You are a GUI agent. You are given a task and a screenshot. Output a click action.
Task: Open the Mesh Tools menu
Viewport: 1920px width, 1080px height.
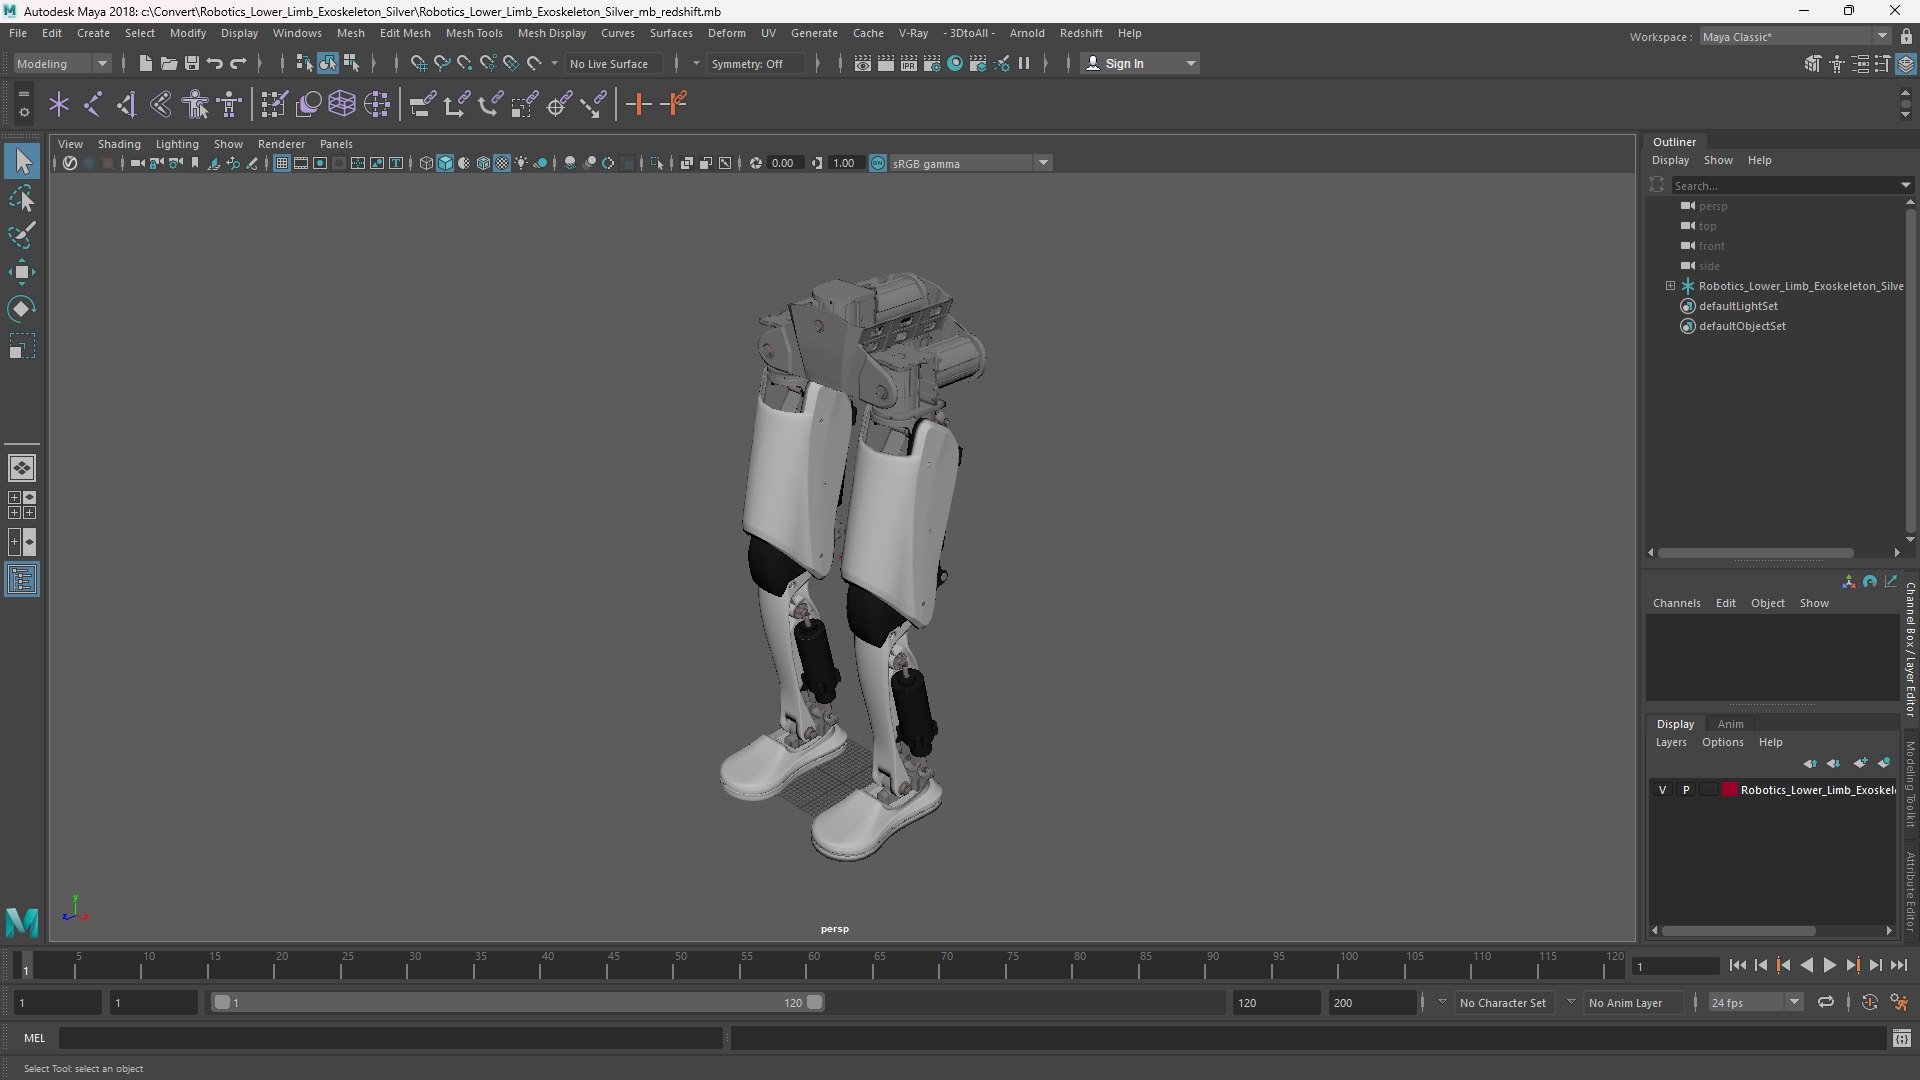[x=473, y=33]
